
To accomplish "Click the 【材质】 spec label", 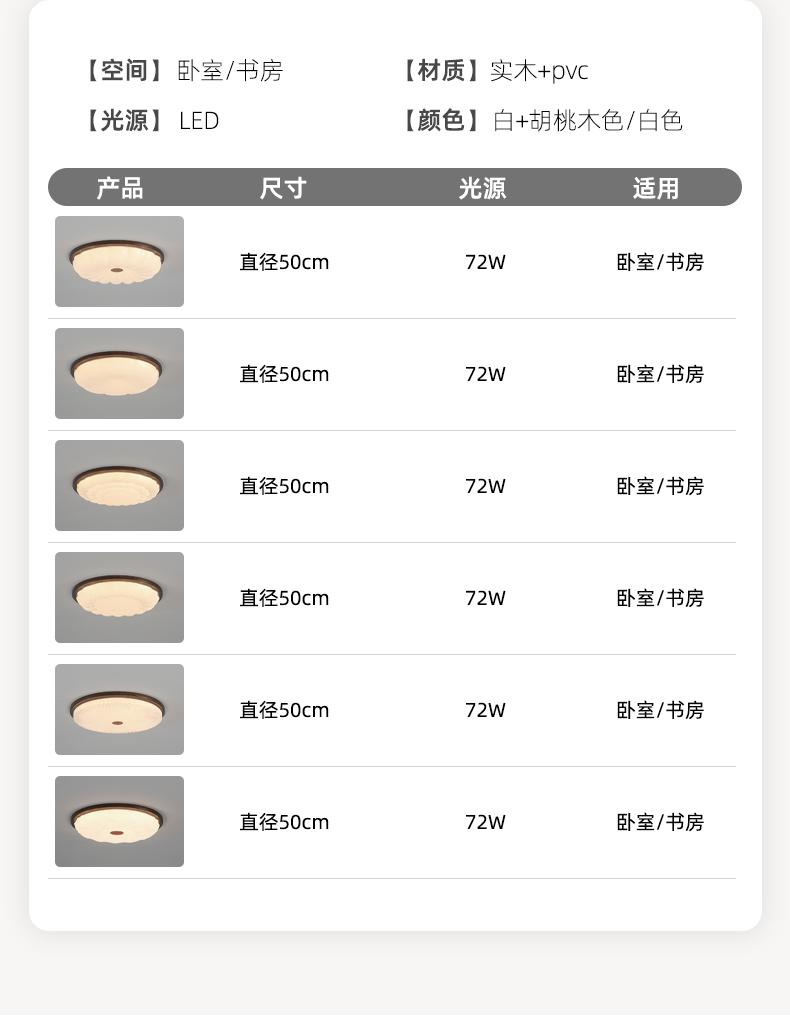I will pyautogui.click(x=441, y=71).
